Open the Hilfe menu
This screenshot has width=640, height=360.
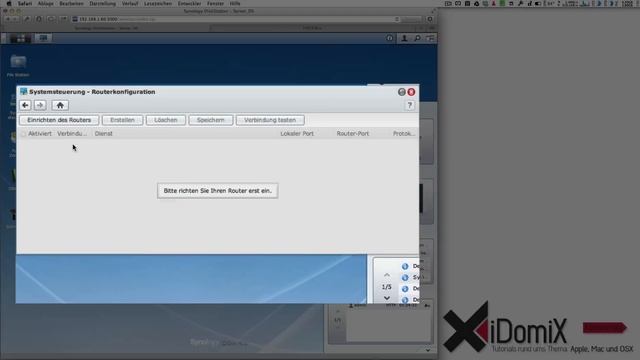click(x=235, y=3)
